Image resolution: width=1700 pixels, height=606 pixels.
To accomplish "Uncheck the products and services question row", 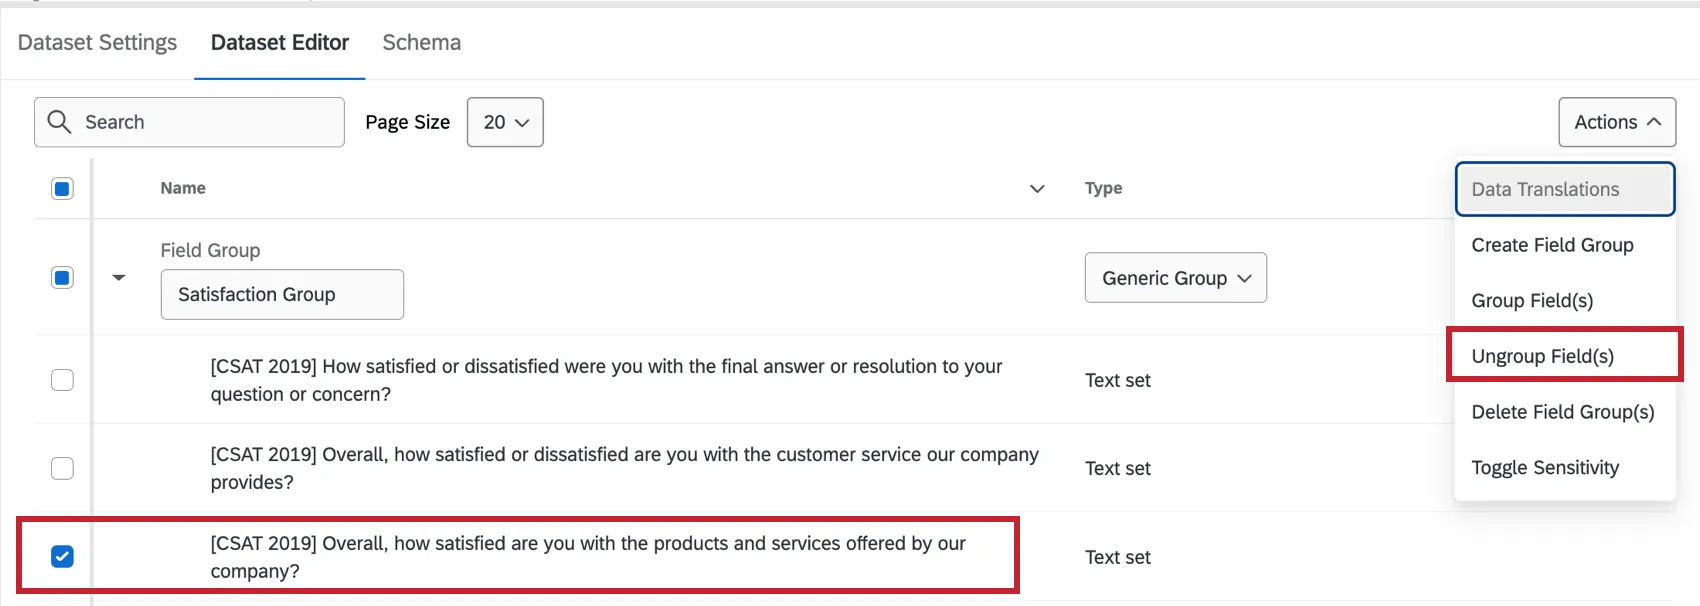I will [x=62, y=556].
